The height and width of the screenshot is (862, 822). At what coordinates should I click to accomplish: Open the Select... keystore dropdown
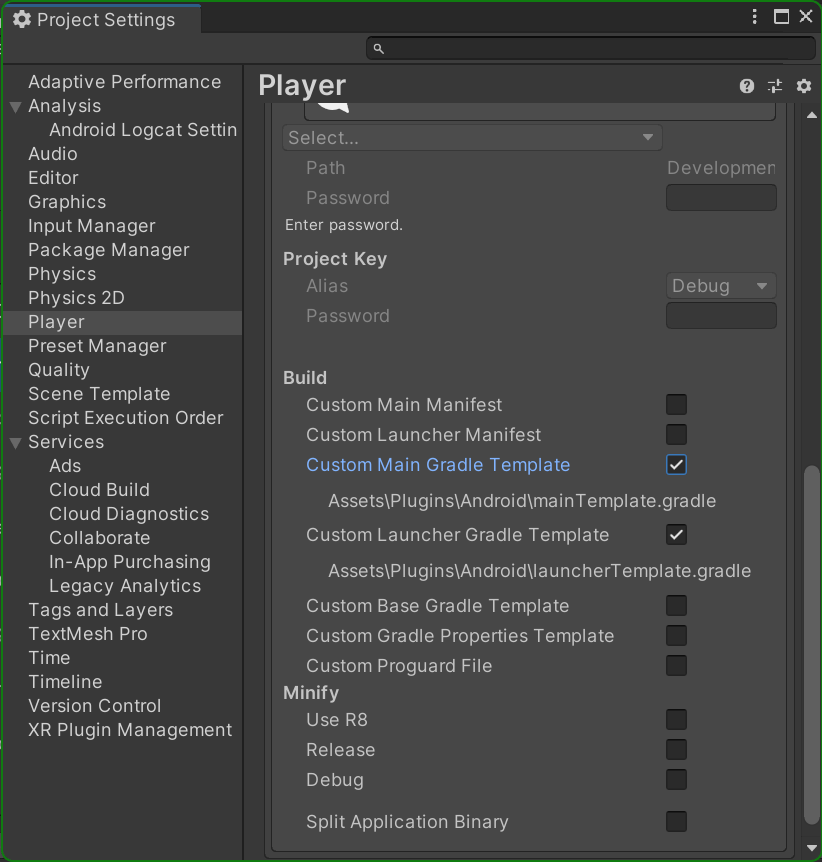click(x=471, y=136)
